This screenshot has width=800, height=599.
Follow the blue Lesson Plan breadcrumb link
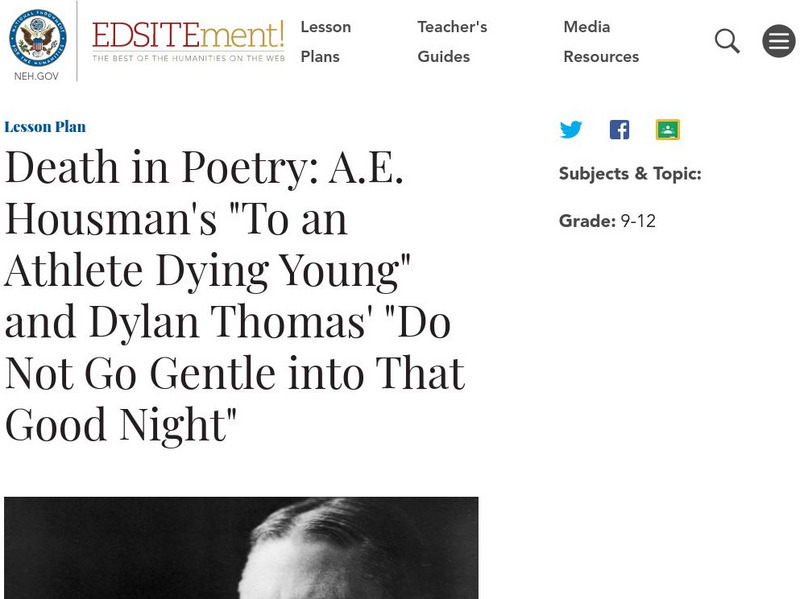45,127
